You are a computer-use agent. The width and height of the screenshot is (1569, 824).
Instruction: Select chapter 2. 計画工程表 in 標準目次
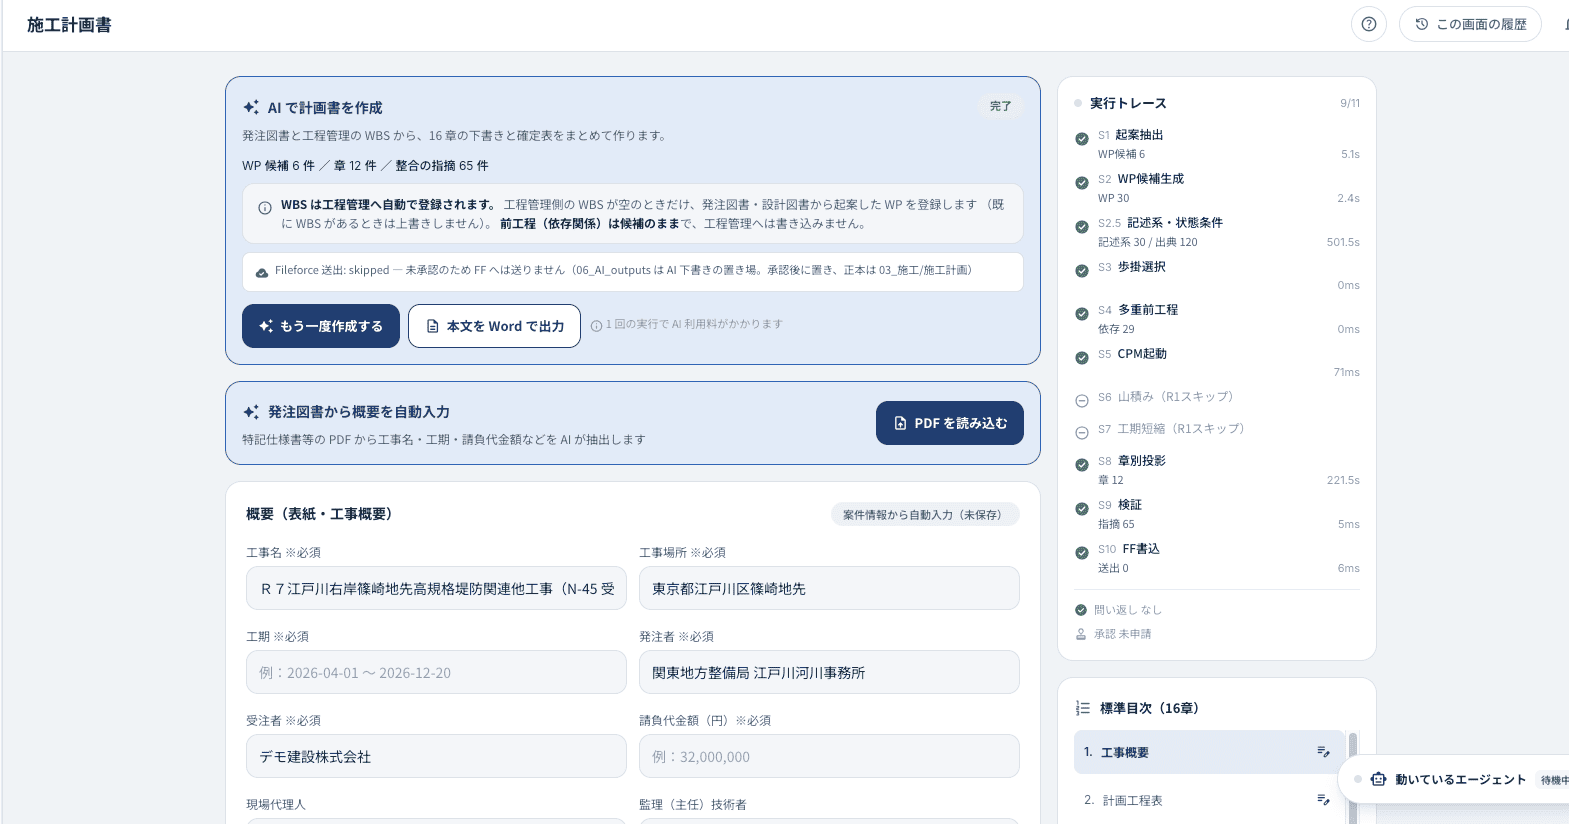pos(1209,800)
